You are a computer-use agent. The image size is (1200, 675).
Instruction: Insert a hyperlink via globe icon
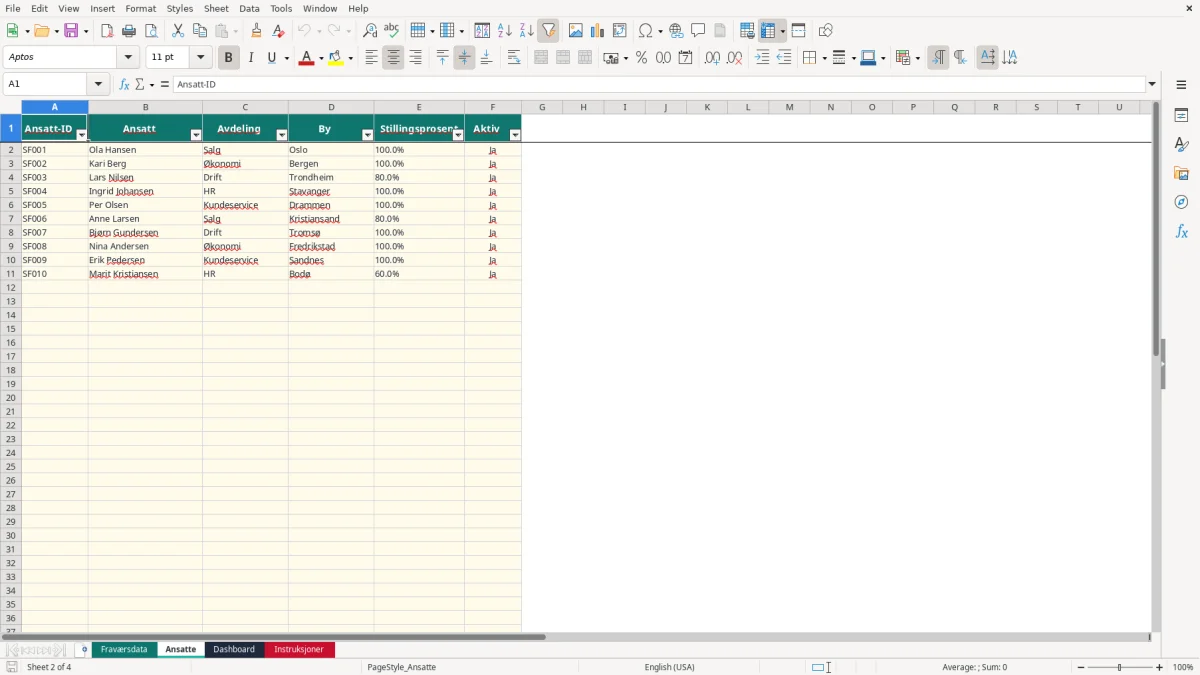coord(676,31)
